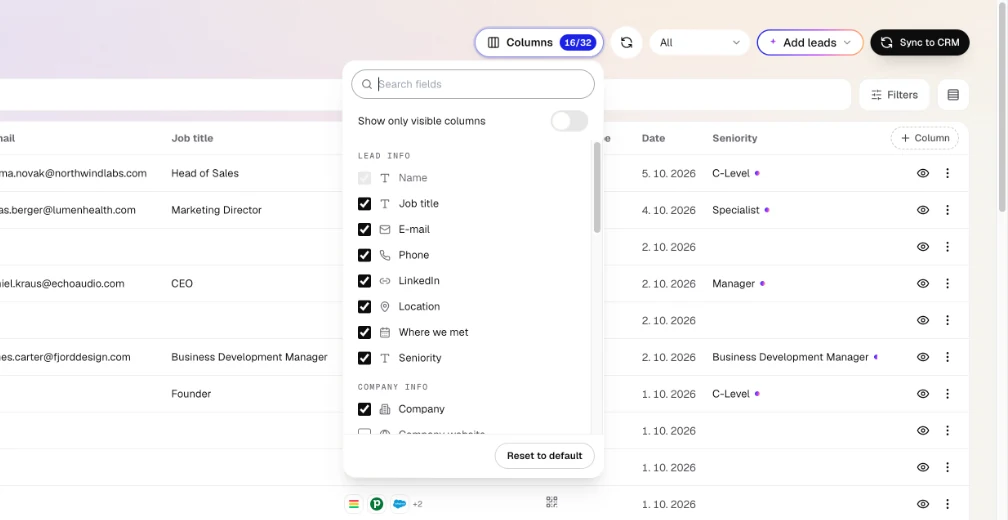Sort by Seniority column header
1008x520 pixels.
[x=735, y=138]
